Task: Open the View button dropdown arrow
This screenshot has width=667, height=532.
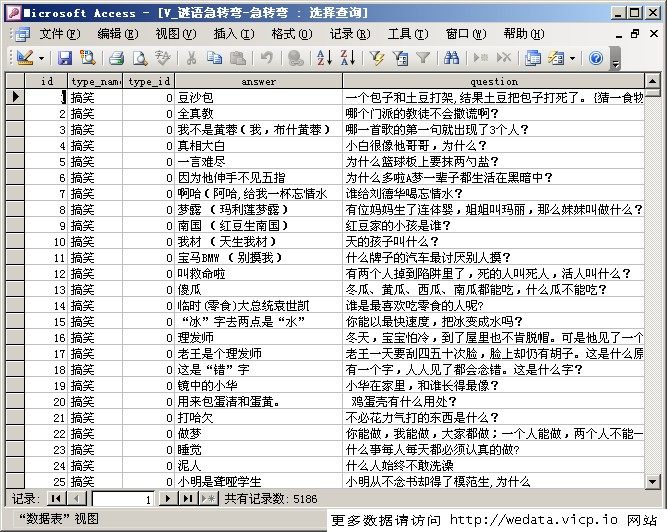Action: click(x=41, y=58)
